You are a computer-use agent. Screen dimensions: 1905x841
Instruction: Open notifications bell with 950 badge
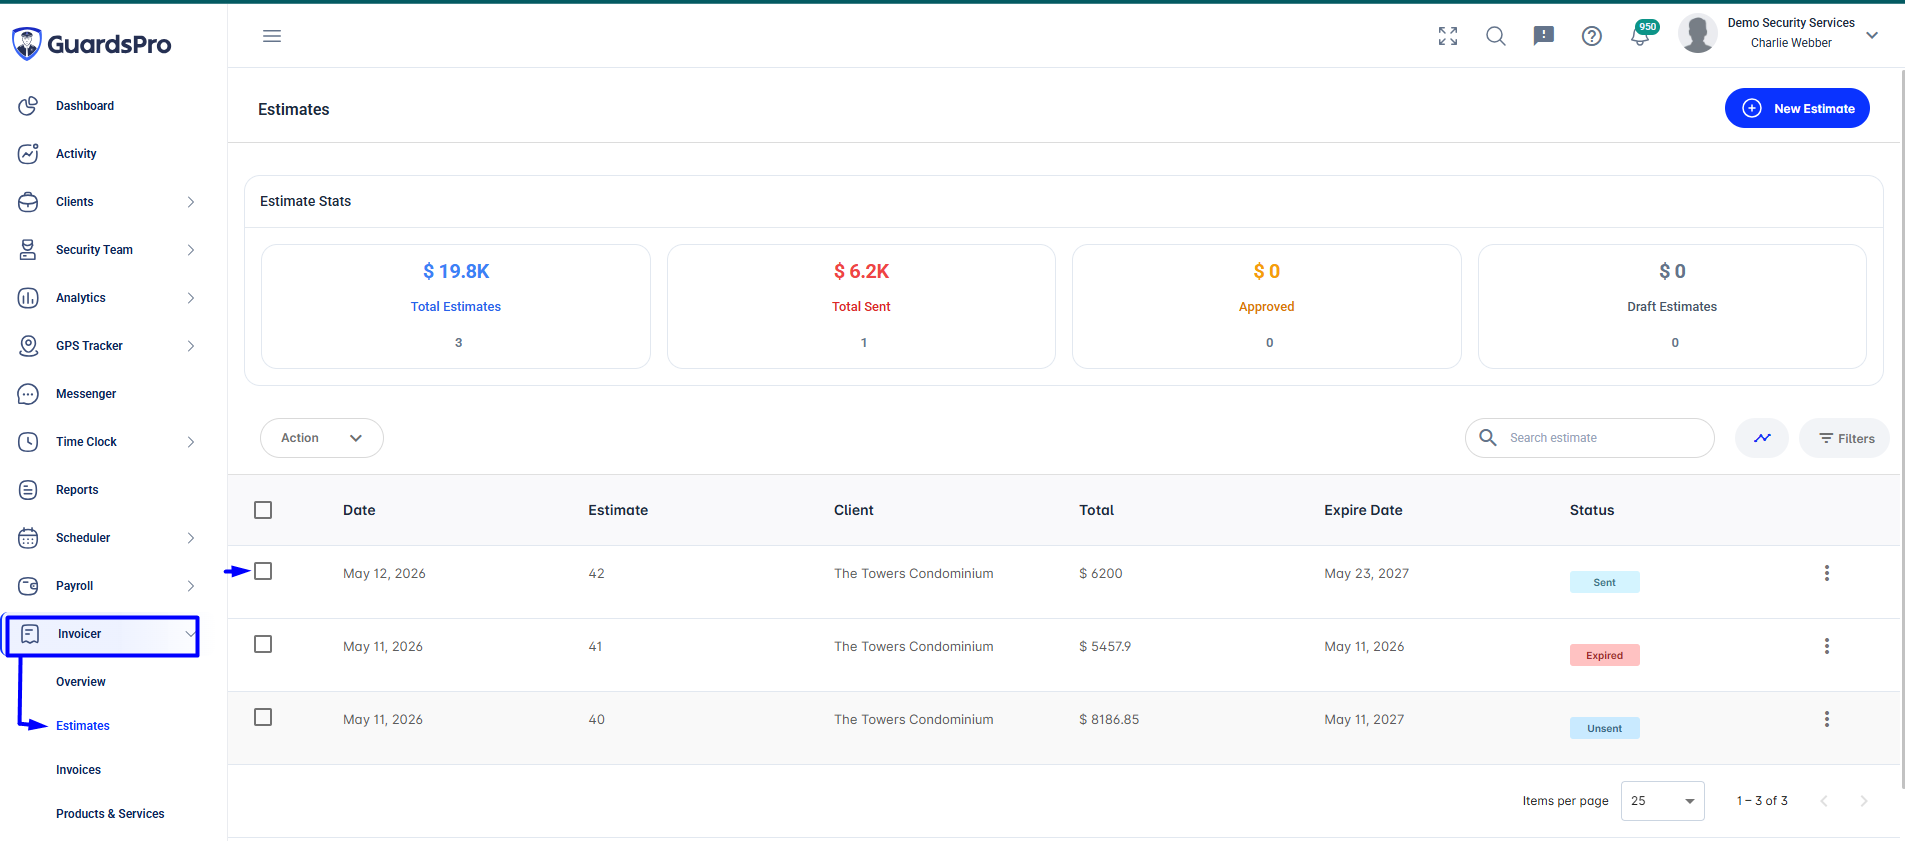(1641, 35)
